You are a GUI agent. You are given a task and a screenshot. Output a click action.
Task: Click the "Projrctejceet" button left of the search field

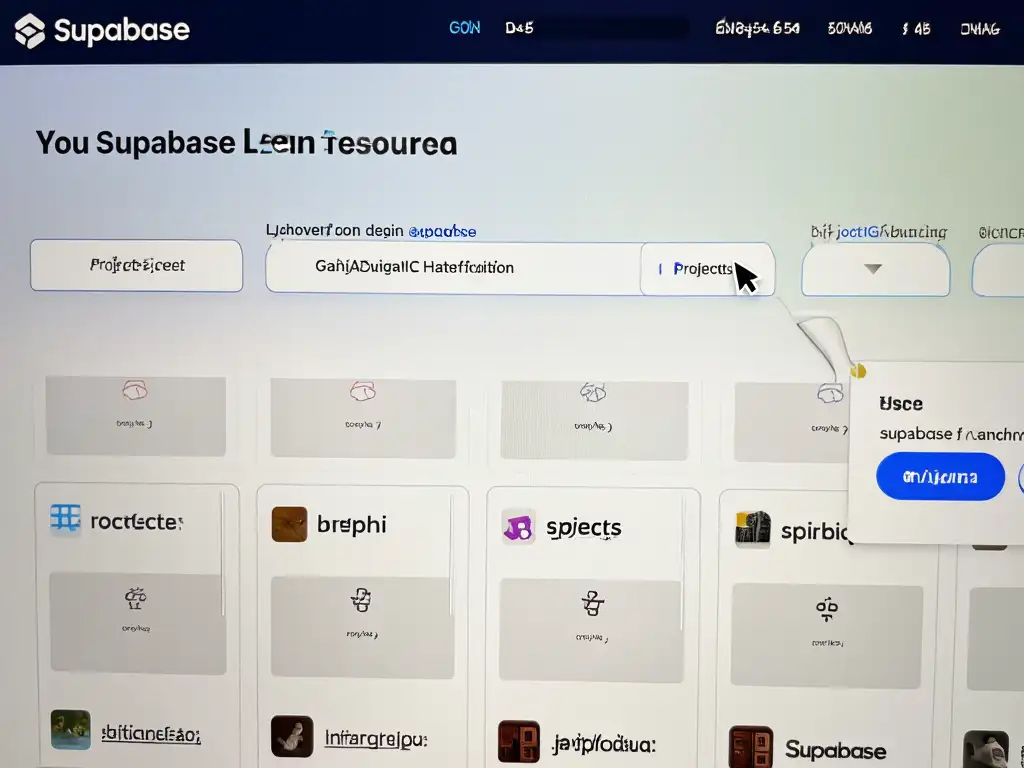coord(136,265)
